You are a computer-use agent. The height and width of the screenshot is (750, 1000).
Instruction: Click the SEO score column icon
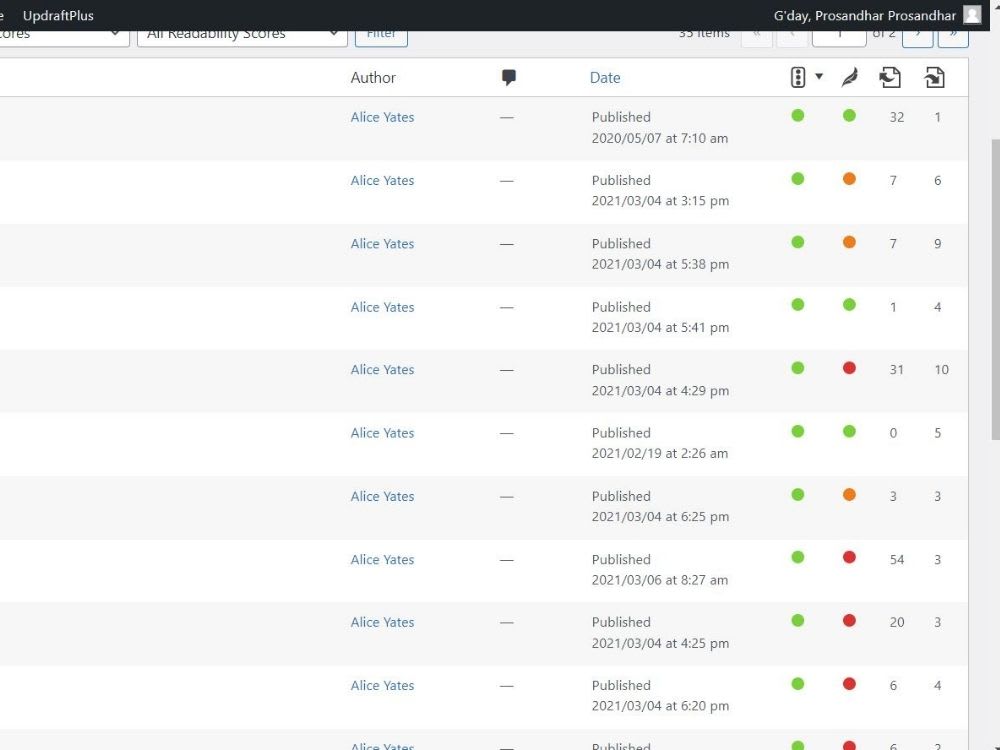798,77
